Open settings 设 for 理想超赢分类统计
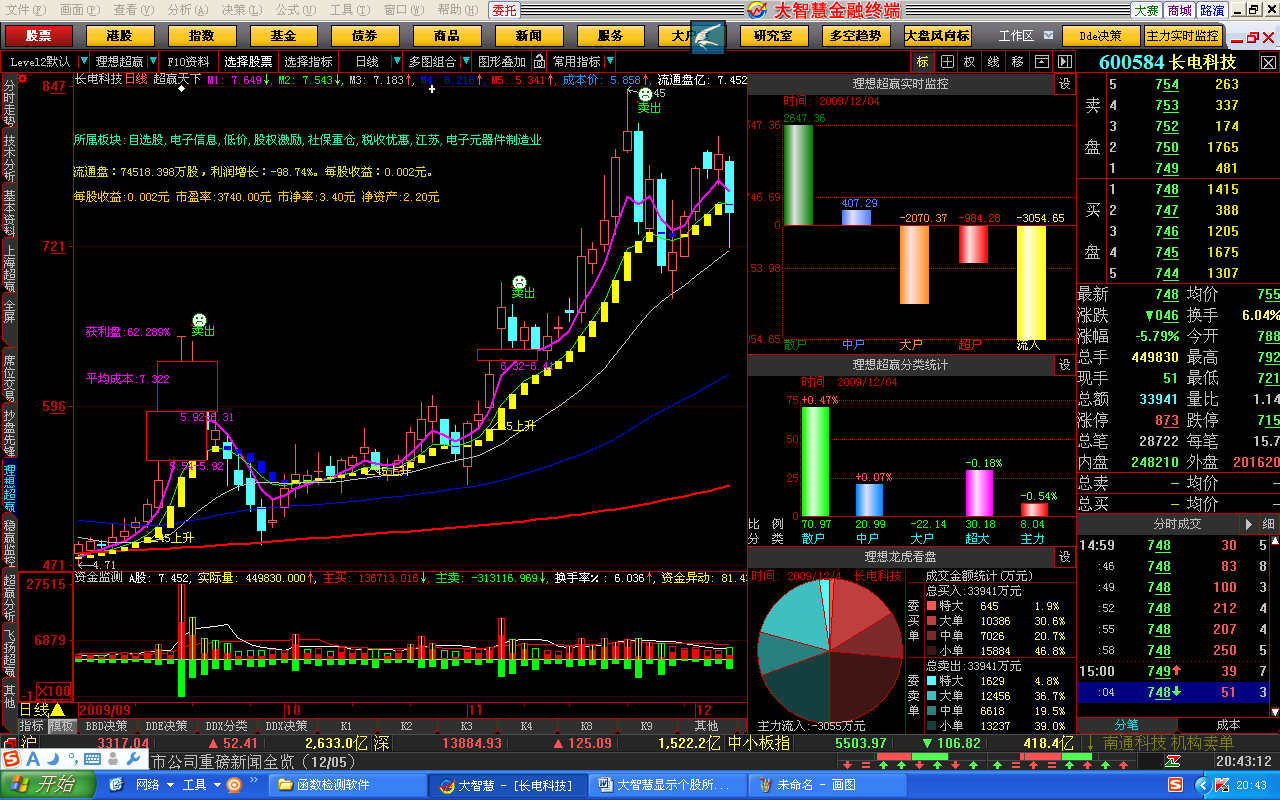The width and height of the screenshot is (1280, 800). coord(1065,365)
